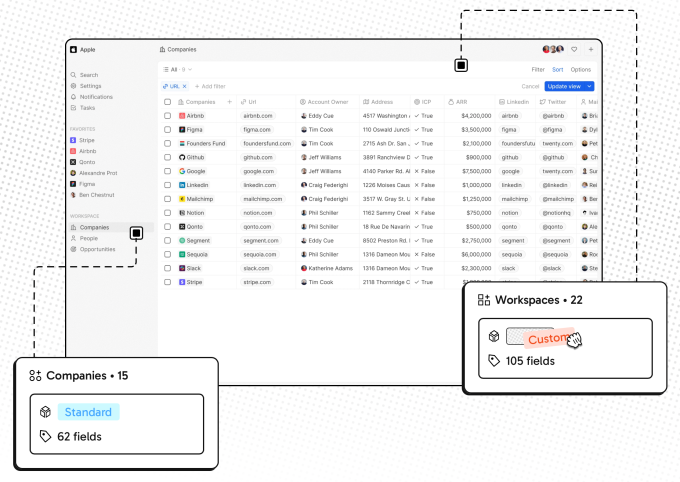Viewport: 680px width, 482px height.
Task: Click the Sort button
Action: coord(558,70)
